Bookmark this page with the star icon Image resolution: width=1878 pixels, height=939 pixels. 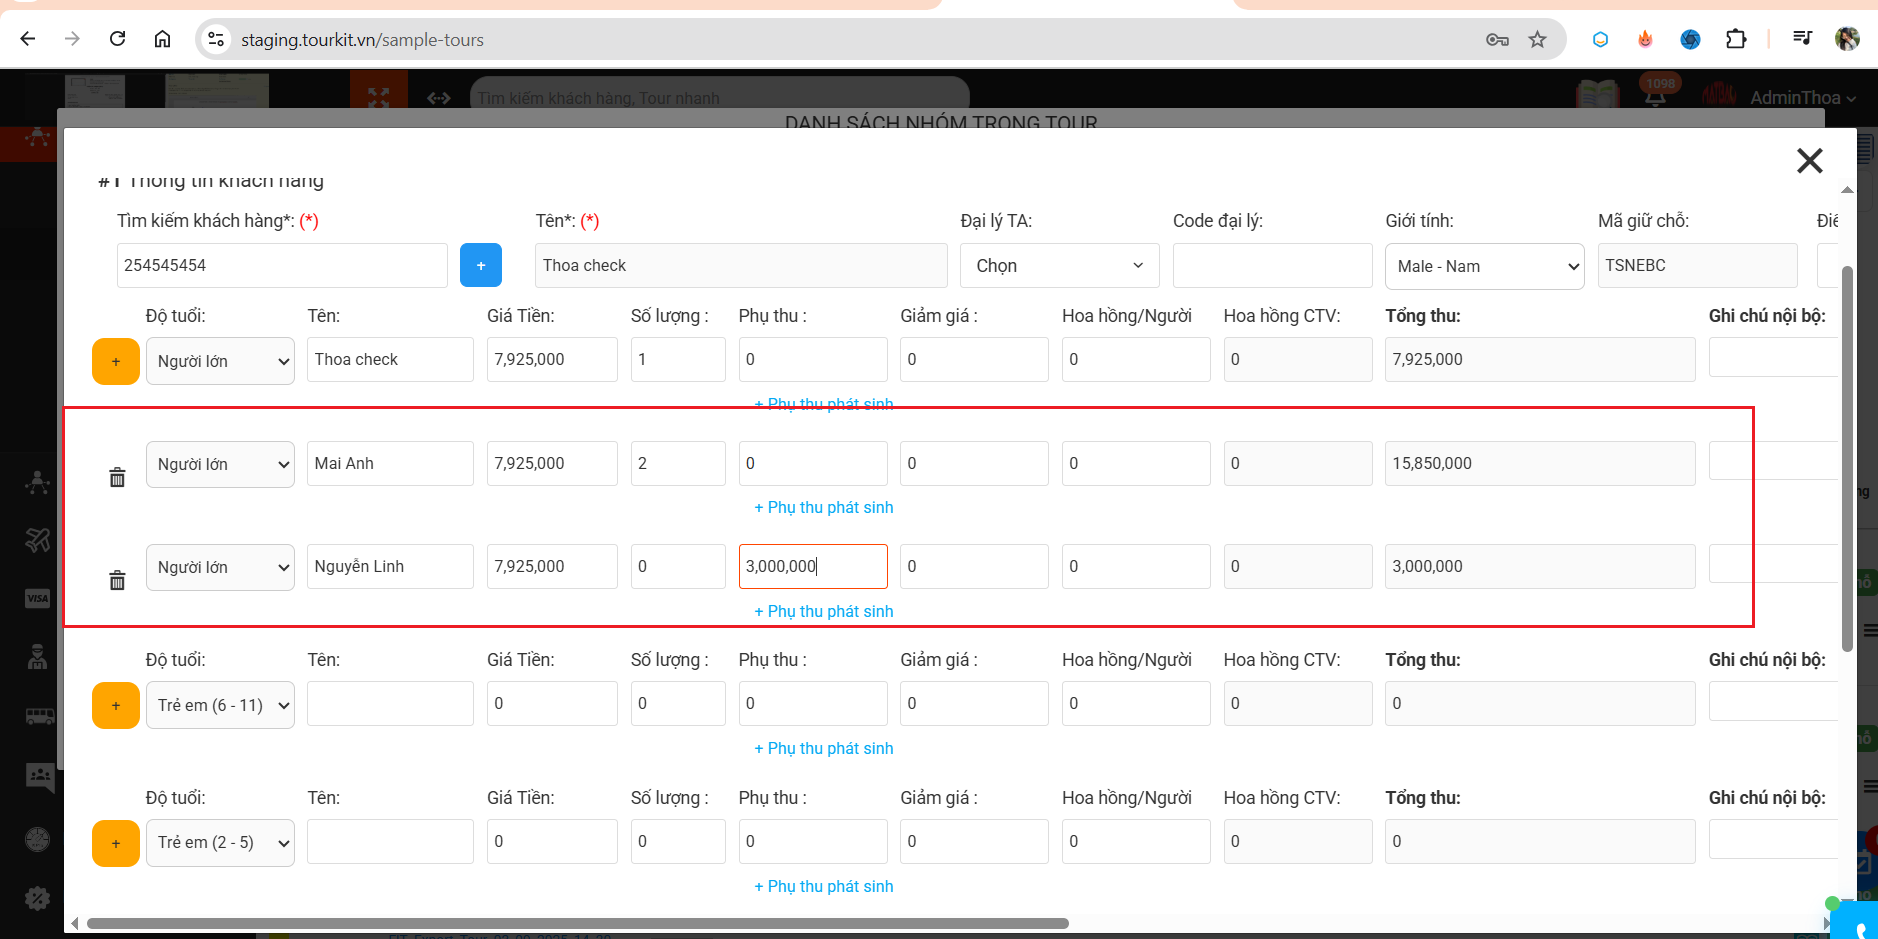coord(1537,39)
